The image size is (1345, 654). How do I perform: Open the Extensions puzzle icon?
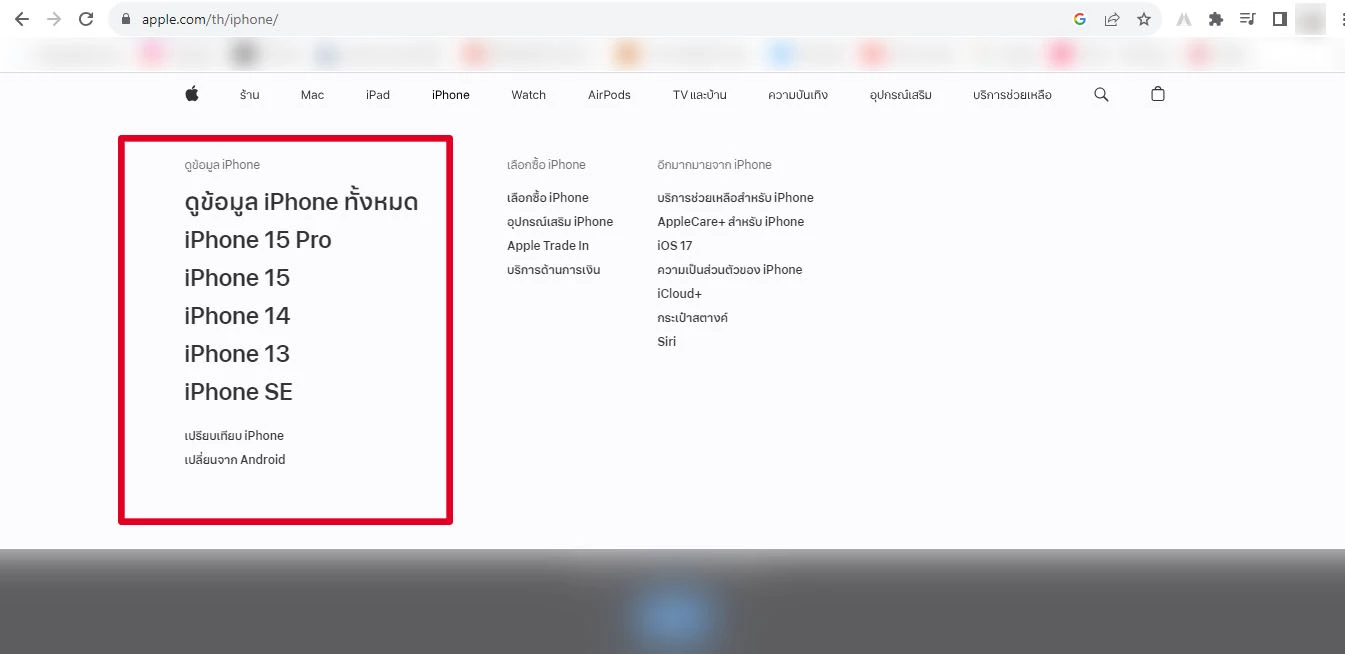click(1216, 19)
